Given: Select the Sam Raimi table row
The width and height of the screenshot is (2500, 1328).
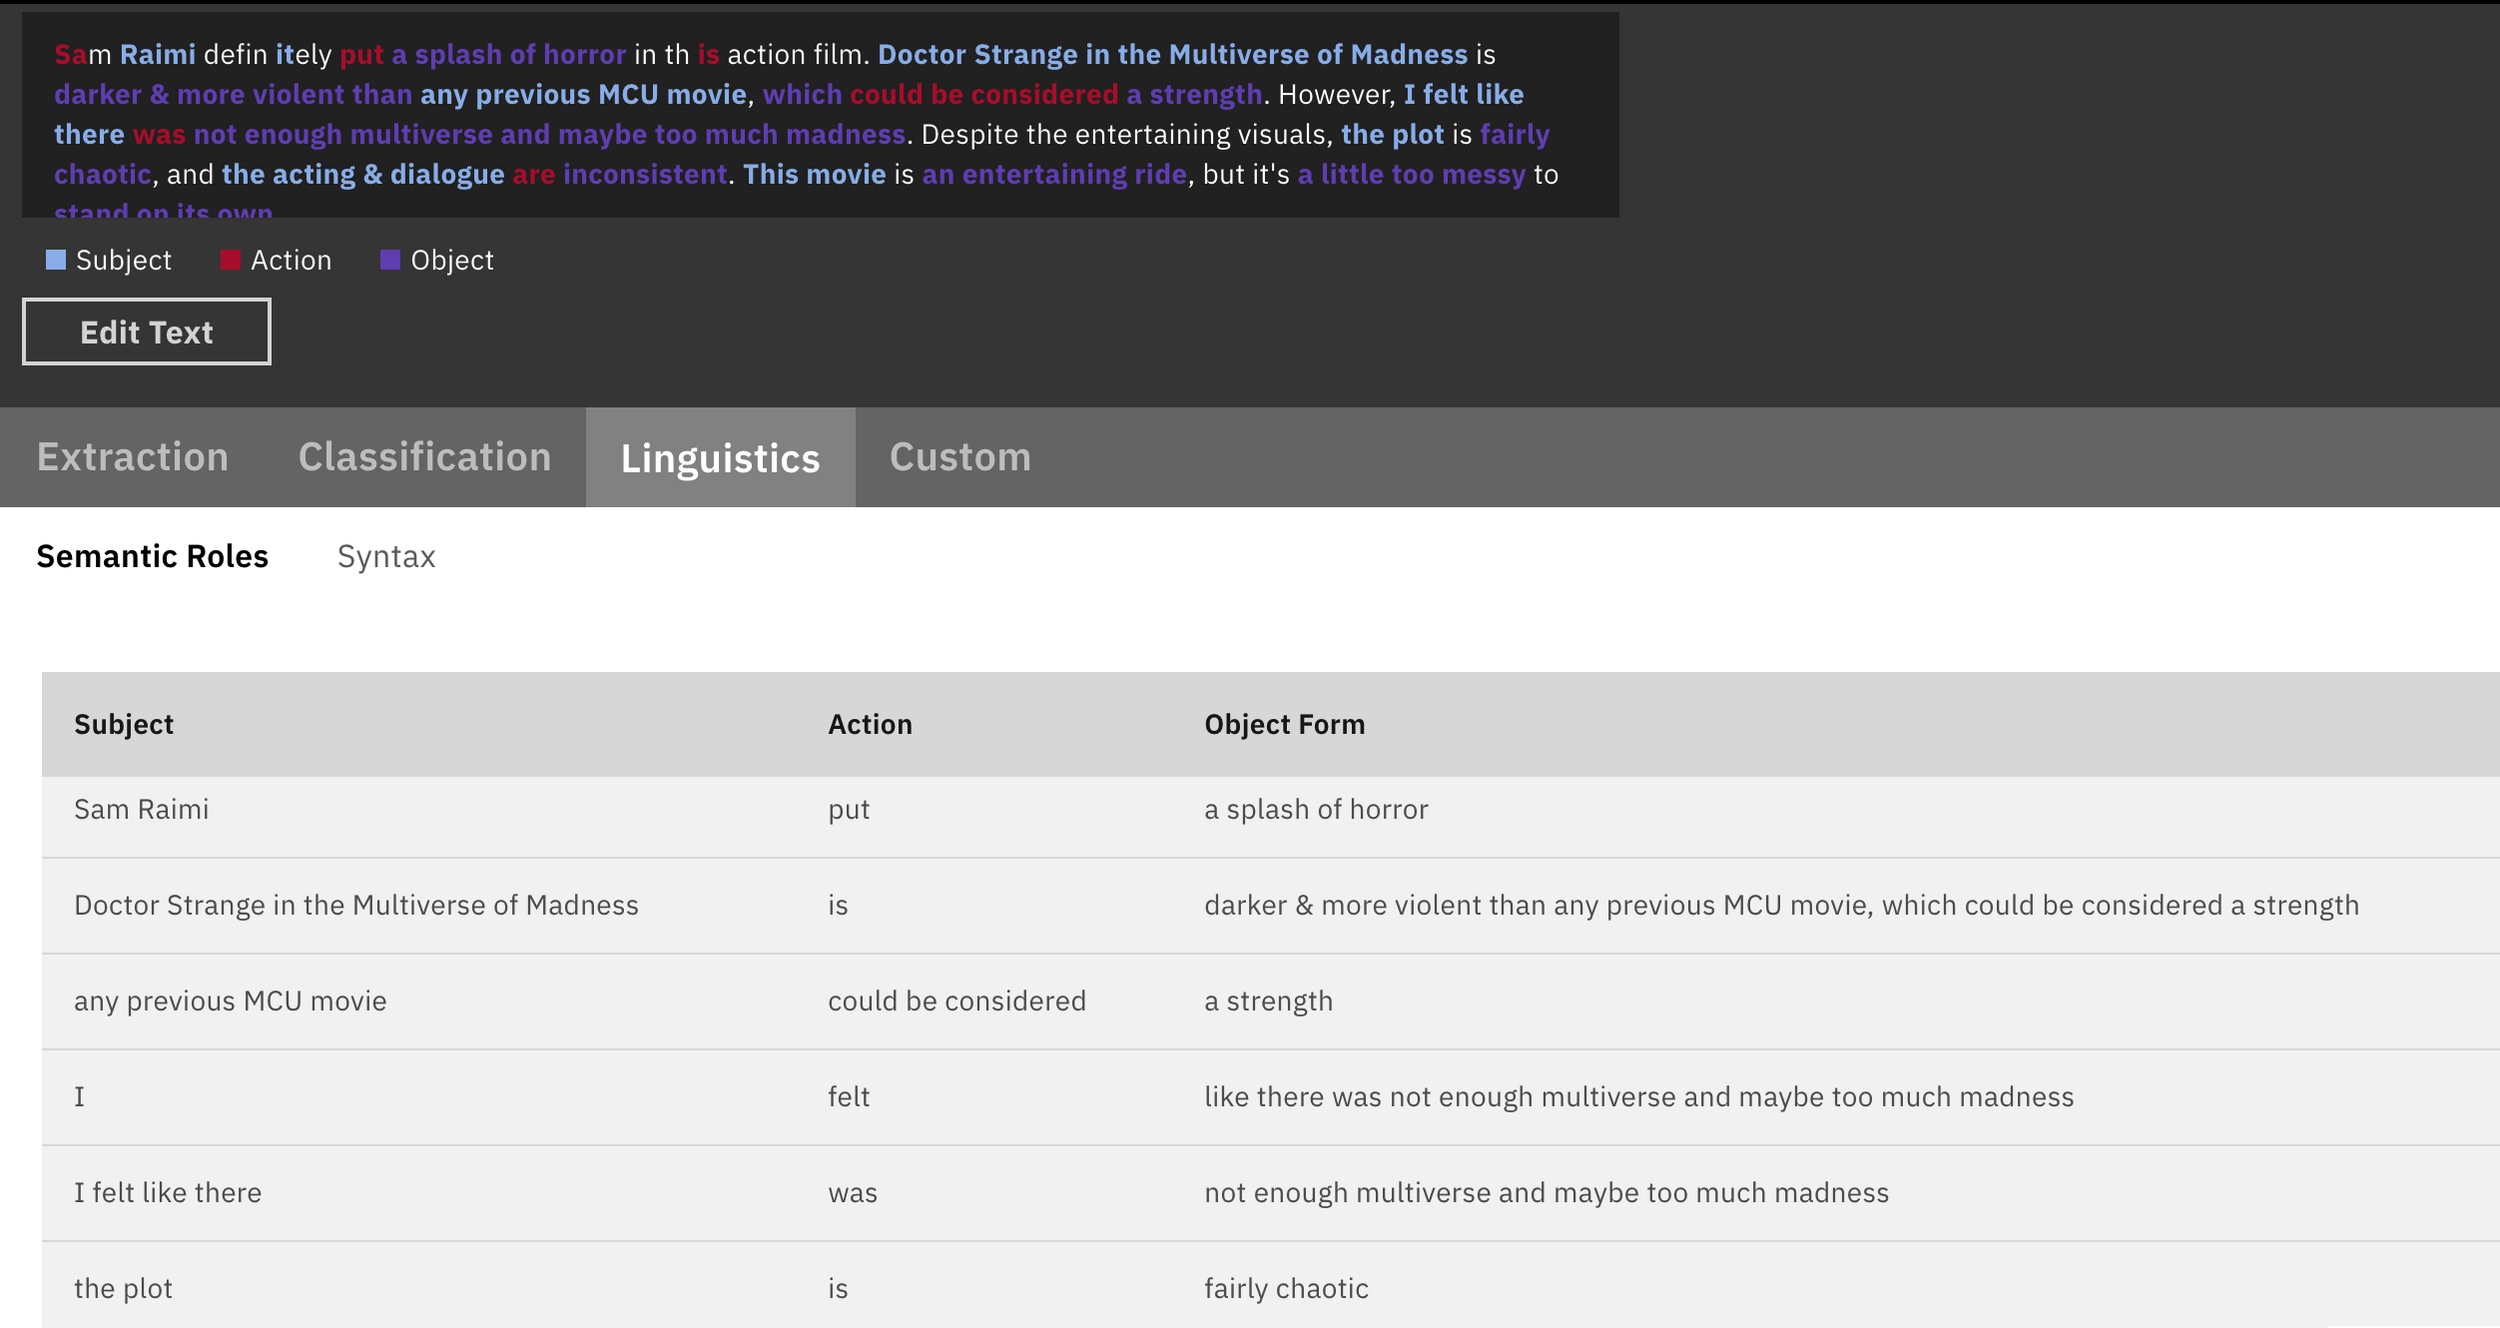Looking at the screenshot, I should tap(141, 809).
